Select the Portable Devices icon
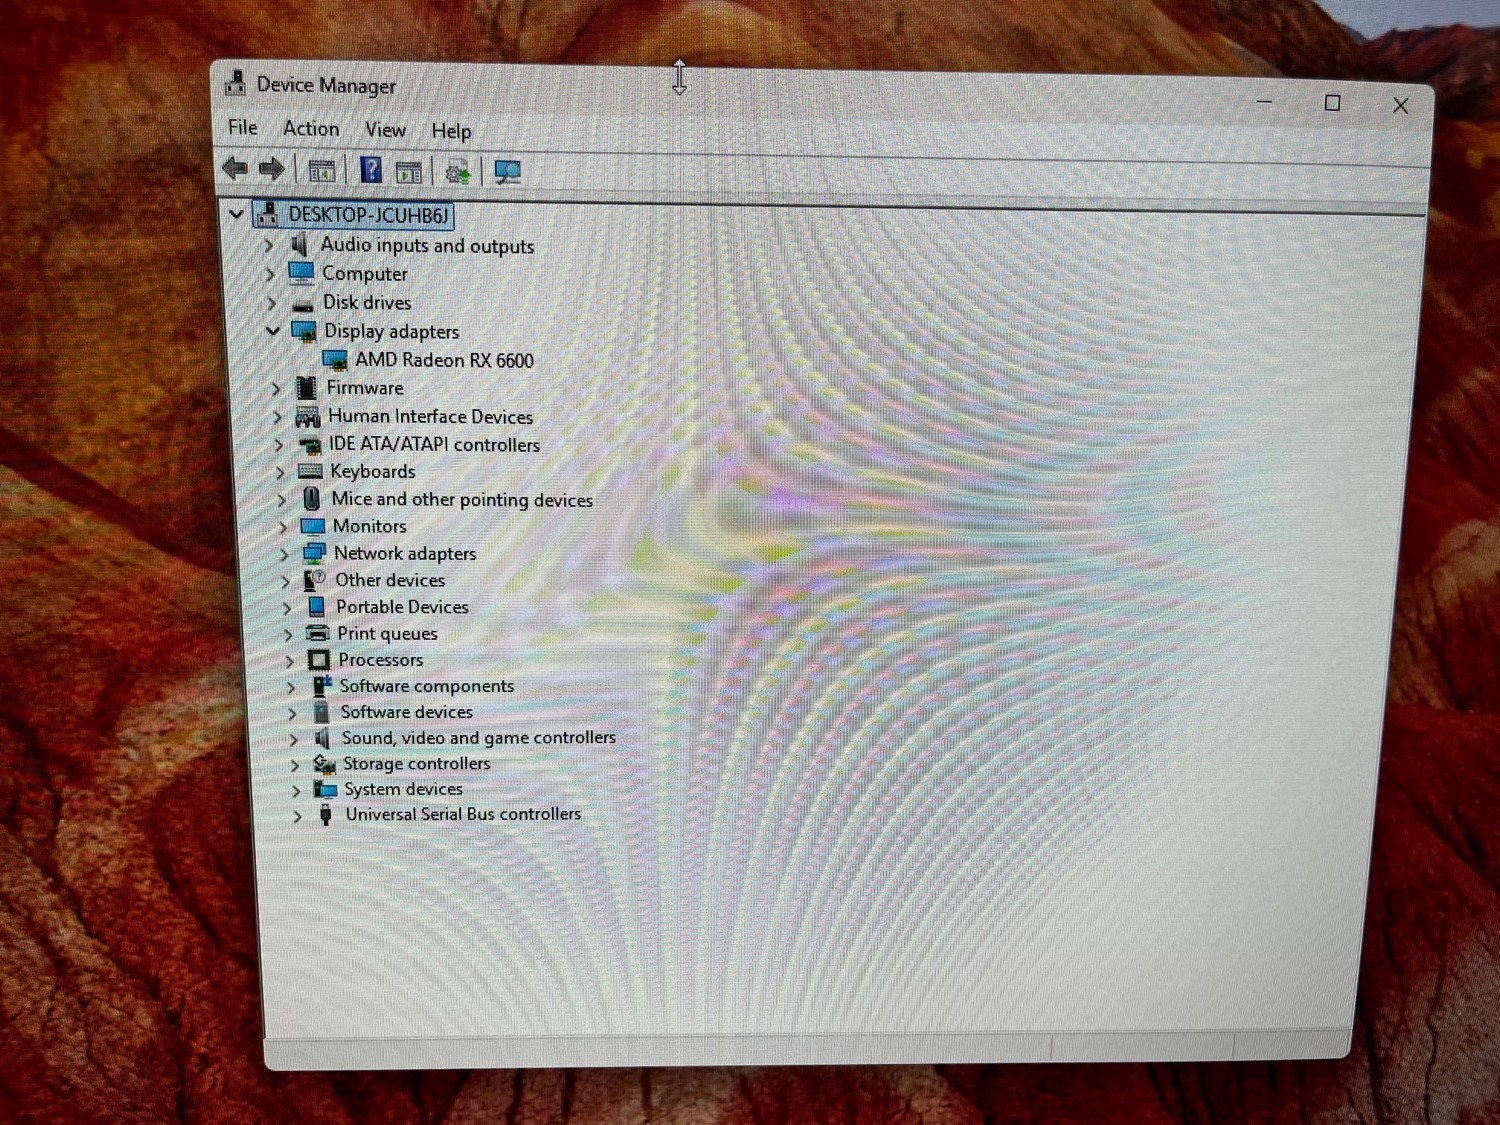 tap(317, 607)
